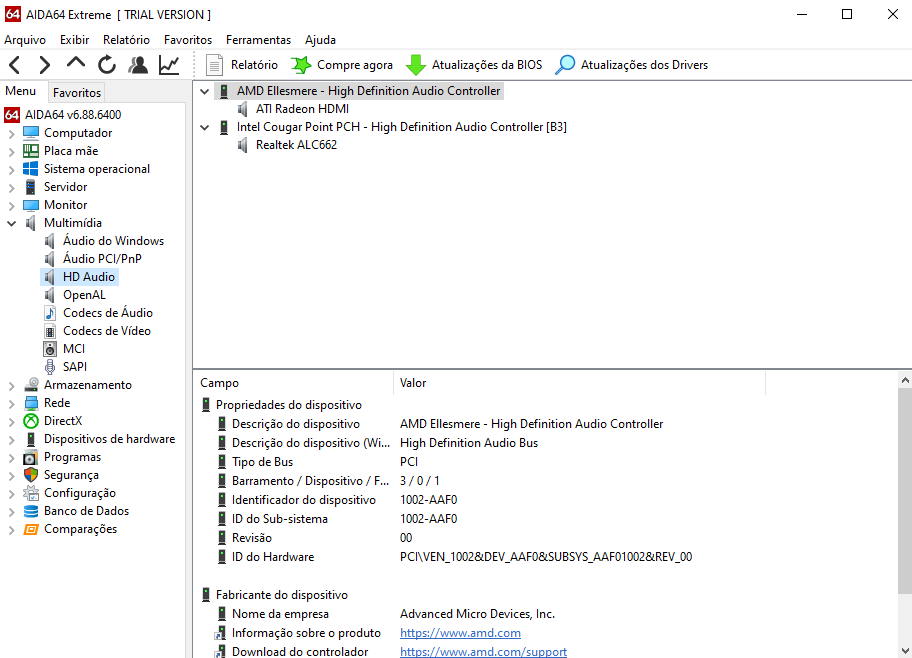Open Atualizações dos Drivers
The image size is (912, 658).
[x=631, y=65]
